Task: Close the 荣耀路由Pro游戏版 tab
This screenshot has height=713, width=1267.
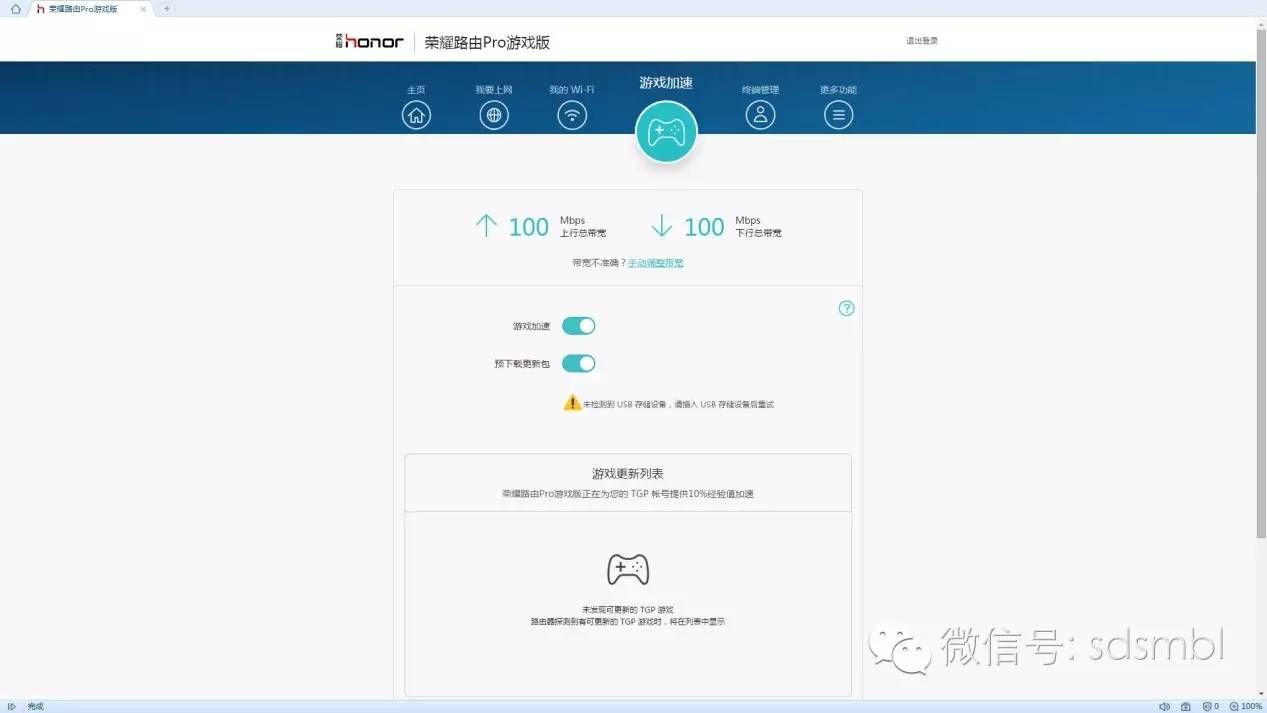Action: (143, 9)
